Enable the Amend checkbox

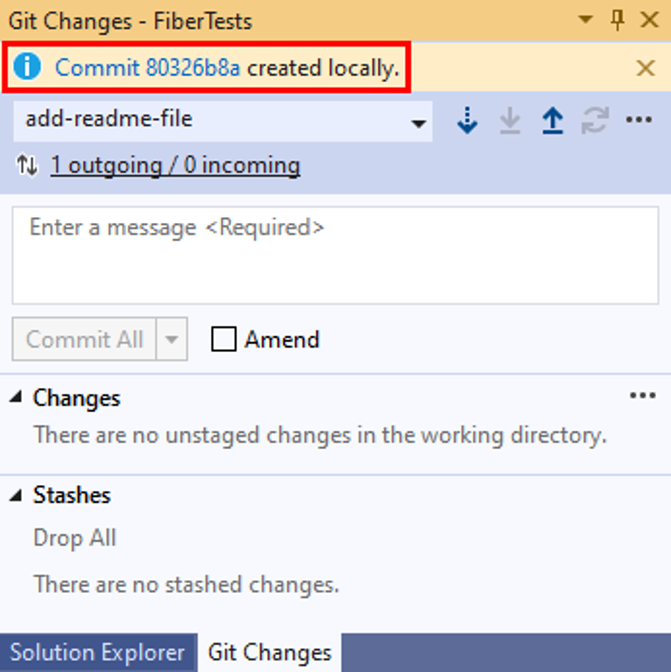[x=224, y=339]
